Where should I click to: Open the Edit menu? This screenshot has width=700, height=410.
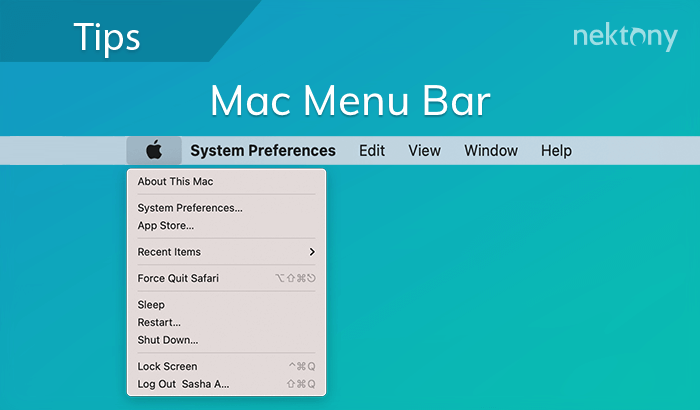click(x=372, y=151)
